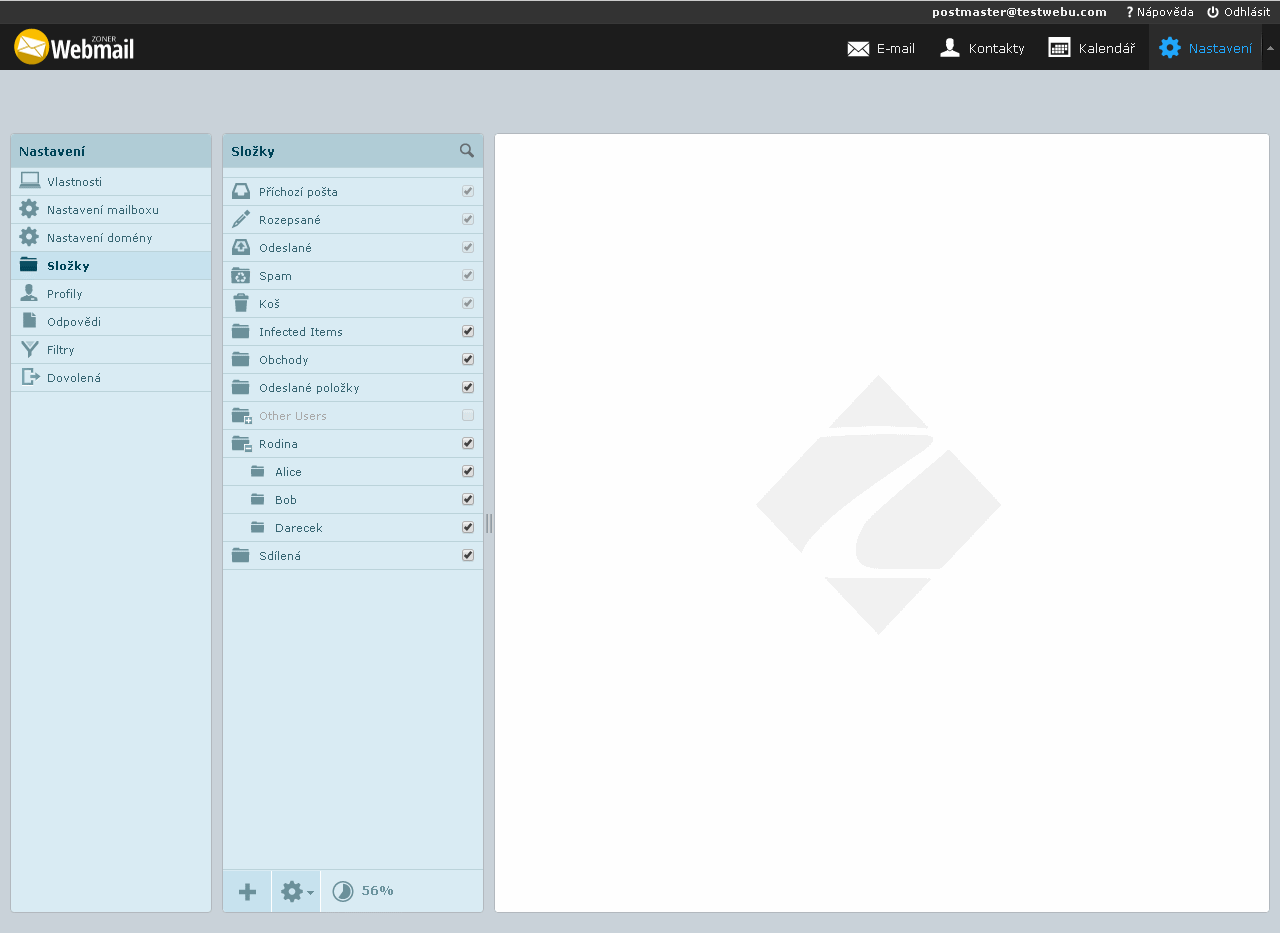Click the Rozepsané pencil icon

point(241,220)
